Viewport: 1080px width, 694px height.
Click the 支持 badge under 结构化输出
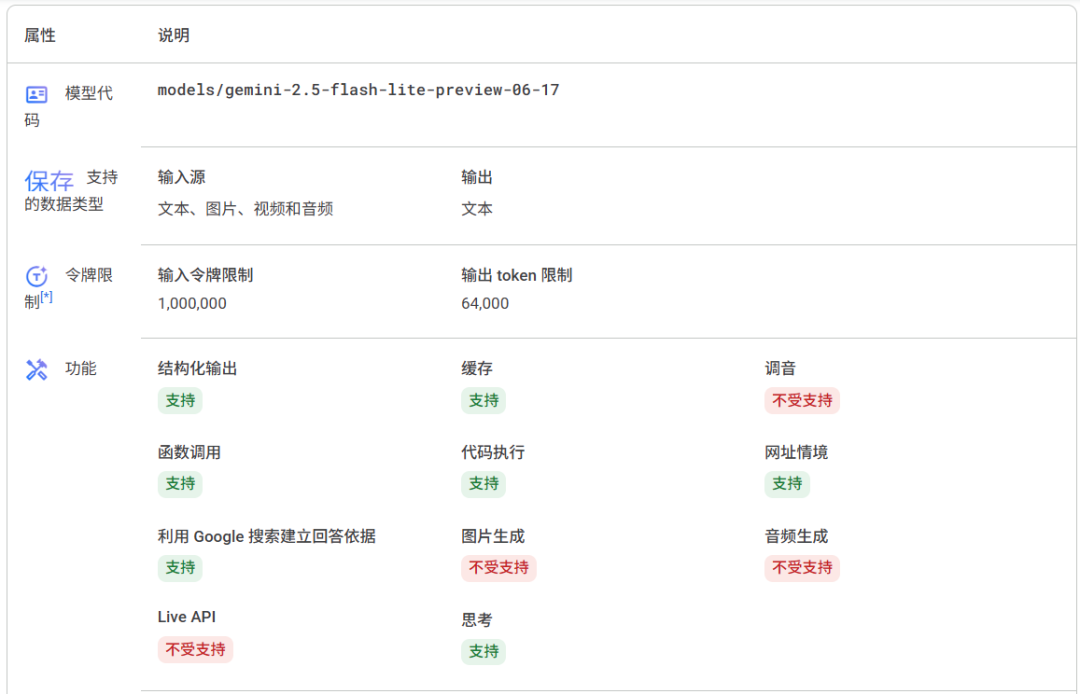coord(180,401)
